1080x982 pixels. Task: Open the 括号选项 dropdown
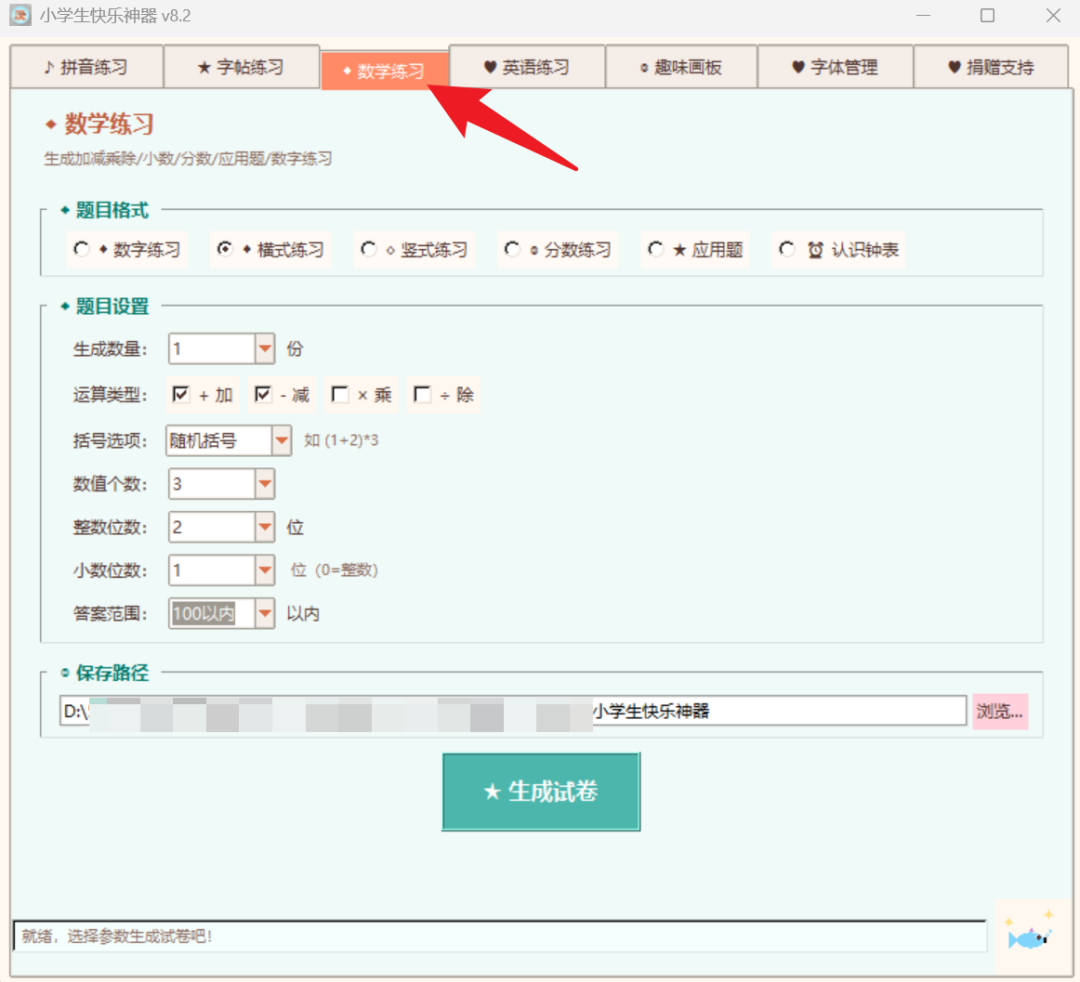pyautogui.click(x=281, y=440)
